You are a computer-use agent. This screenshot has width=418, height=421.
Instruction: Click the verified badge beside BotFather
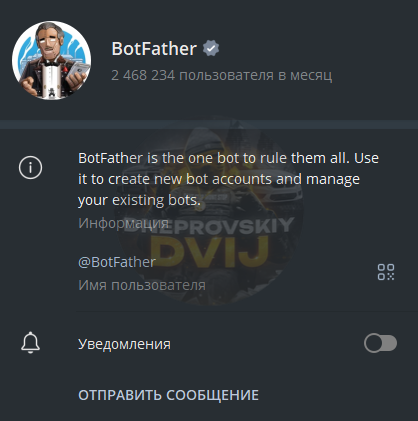[211, 49]
